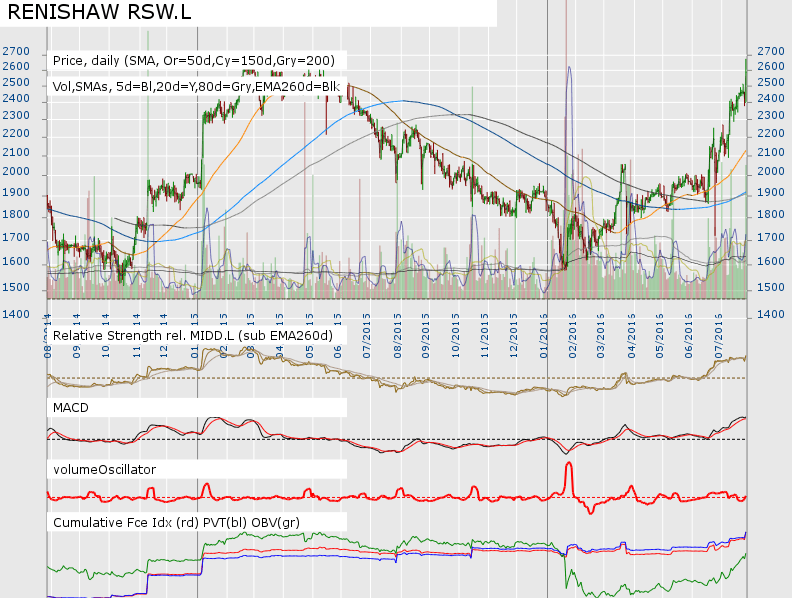Select 2300 on the left price axis
Screen dimensions: 792x598
click(16, 115)
